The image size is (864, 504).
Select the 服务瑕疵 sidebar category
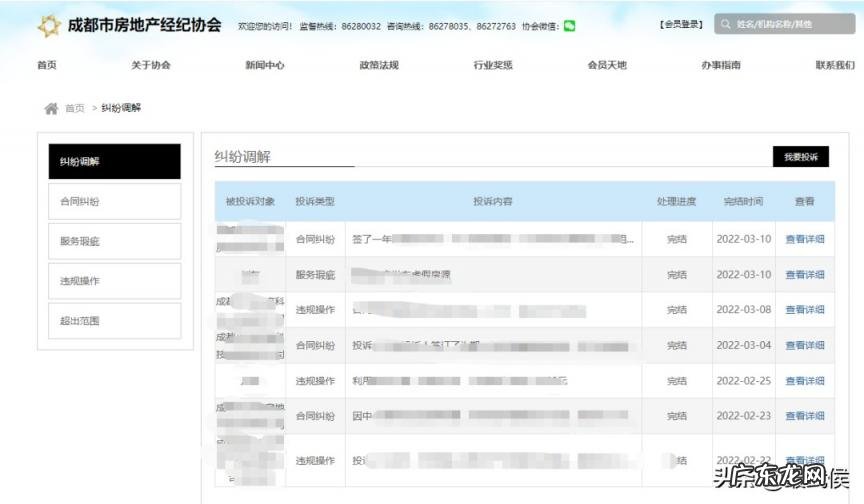[x=115, y=241]
